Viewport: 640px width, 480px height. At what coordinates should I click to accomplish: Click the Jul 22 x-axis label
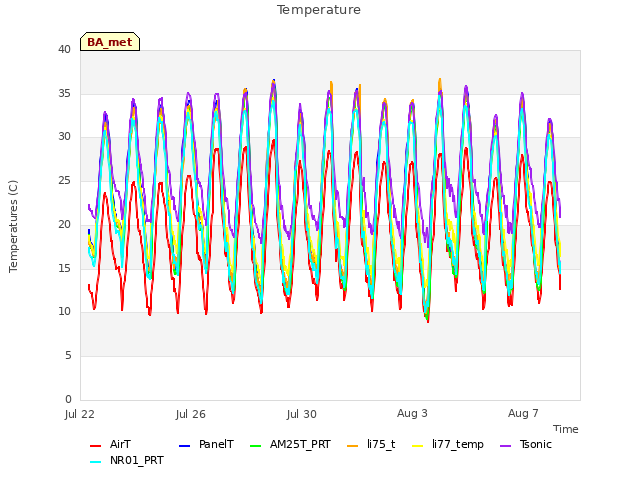click(80, 414)
